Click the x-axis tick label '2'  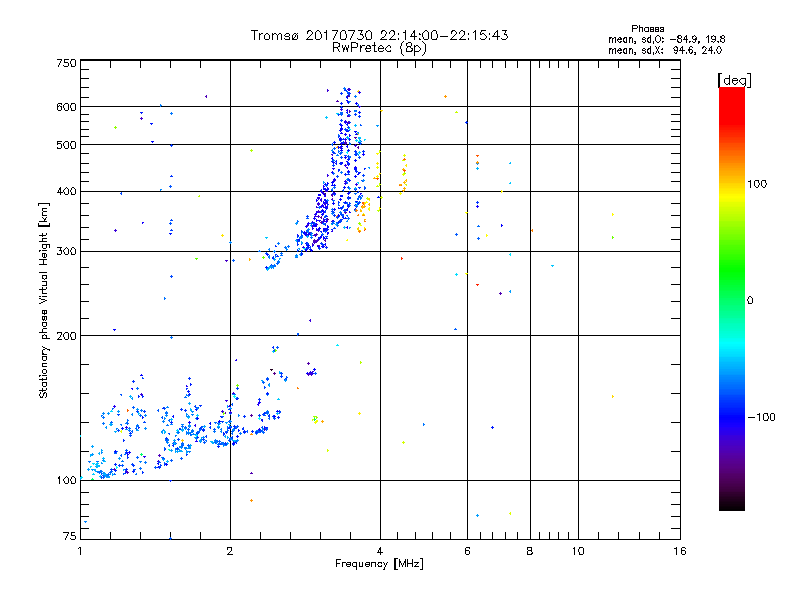(230, 551)
